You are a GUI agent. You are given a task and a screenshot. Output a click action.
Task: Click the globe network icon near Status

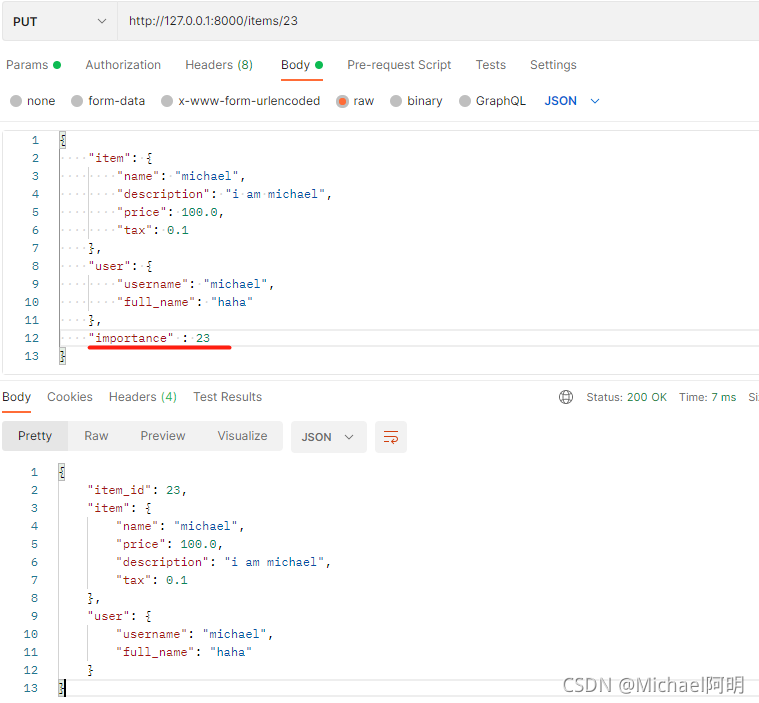click(x=566, y=397)
